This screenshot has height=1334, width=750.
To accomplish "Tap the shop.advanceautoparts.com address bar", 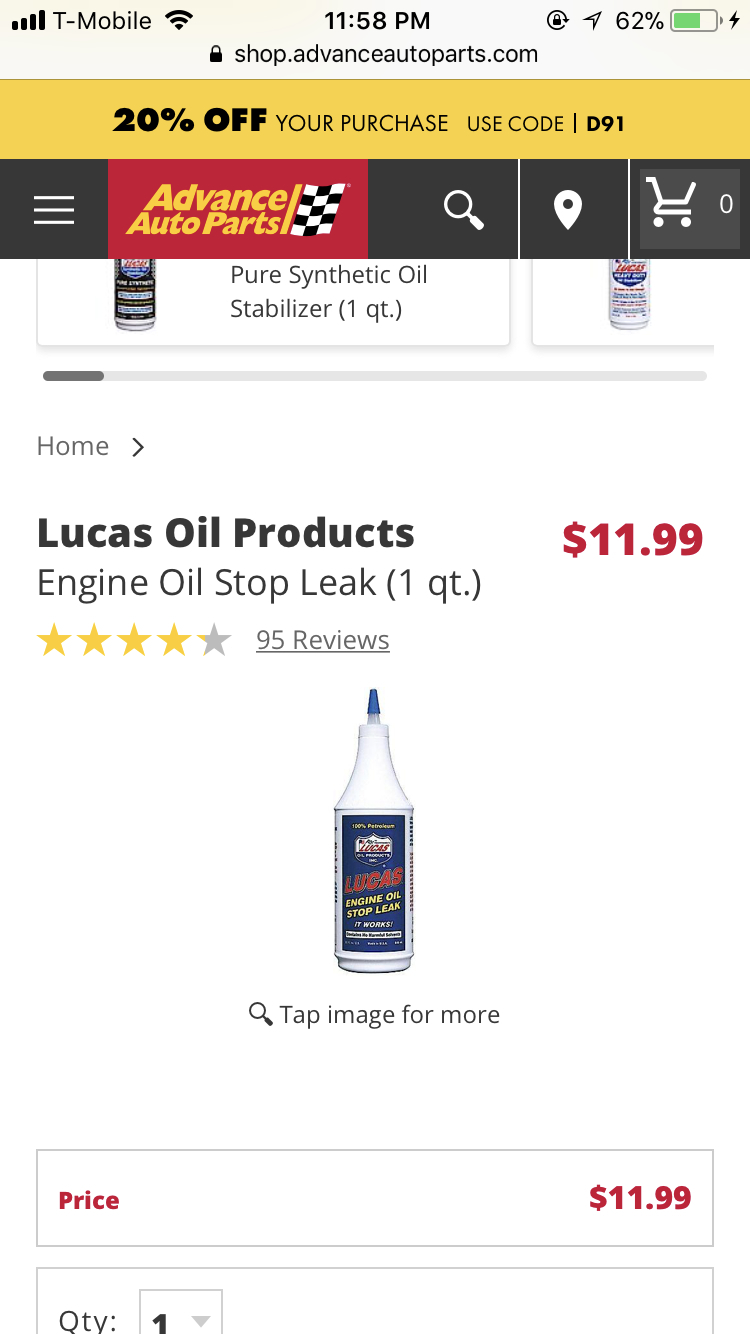I will 385,55.
